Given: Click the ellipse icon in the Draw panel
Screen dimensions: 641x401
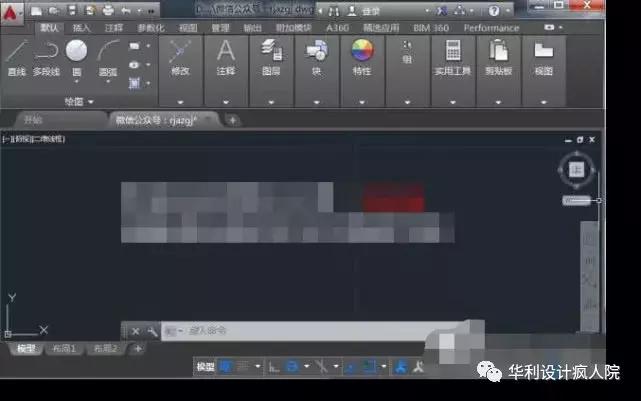Looking at the screenshot, I should (x=134, y=65).
